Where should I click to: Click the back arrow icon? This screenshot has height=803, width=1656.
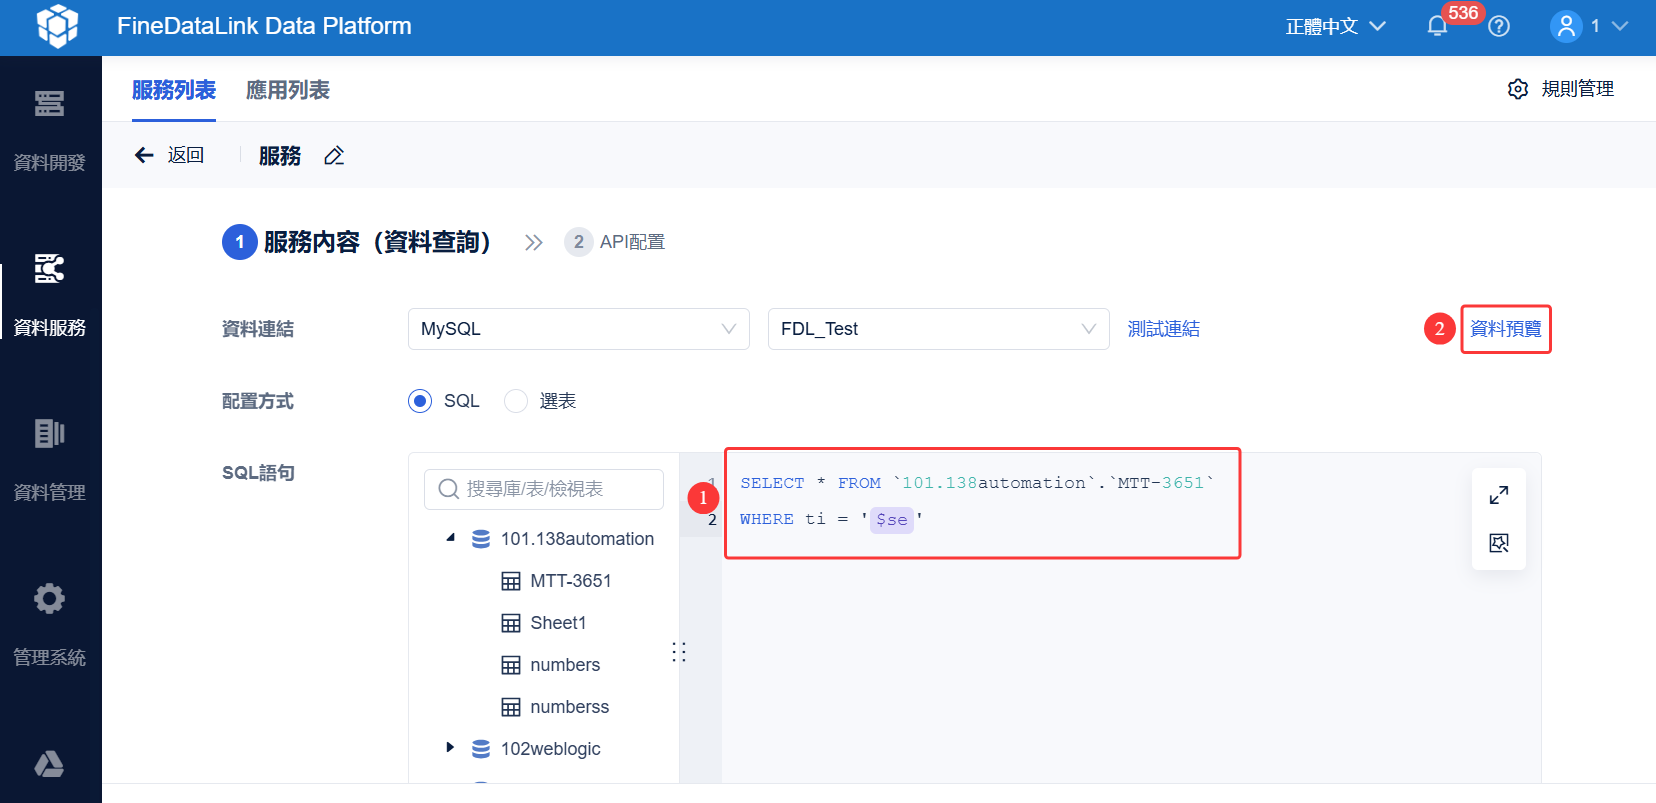144,155
